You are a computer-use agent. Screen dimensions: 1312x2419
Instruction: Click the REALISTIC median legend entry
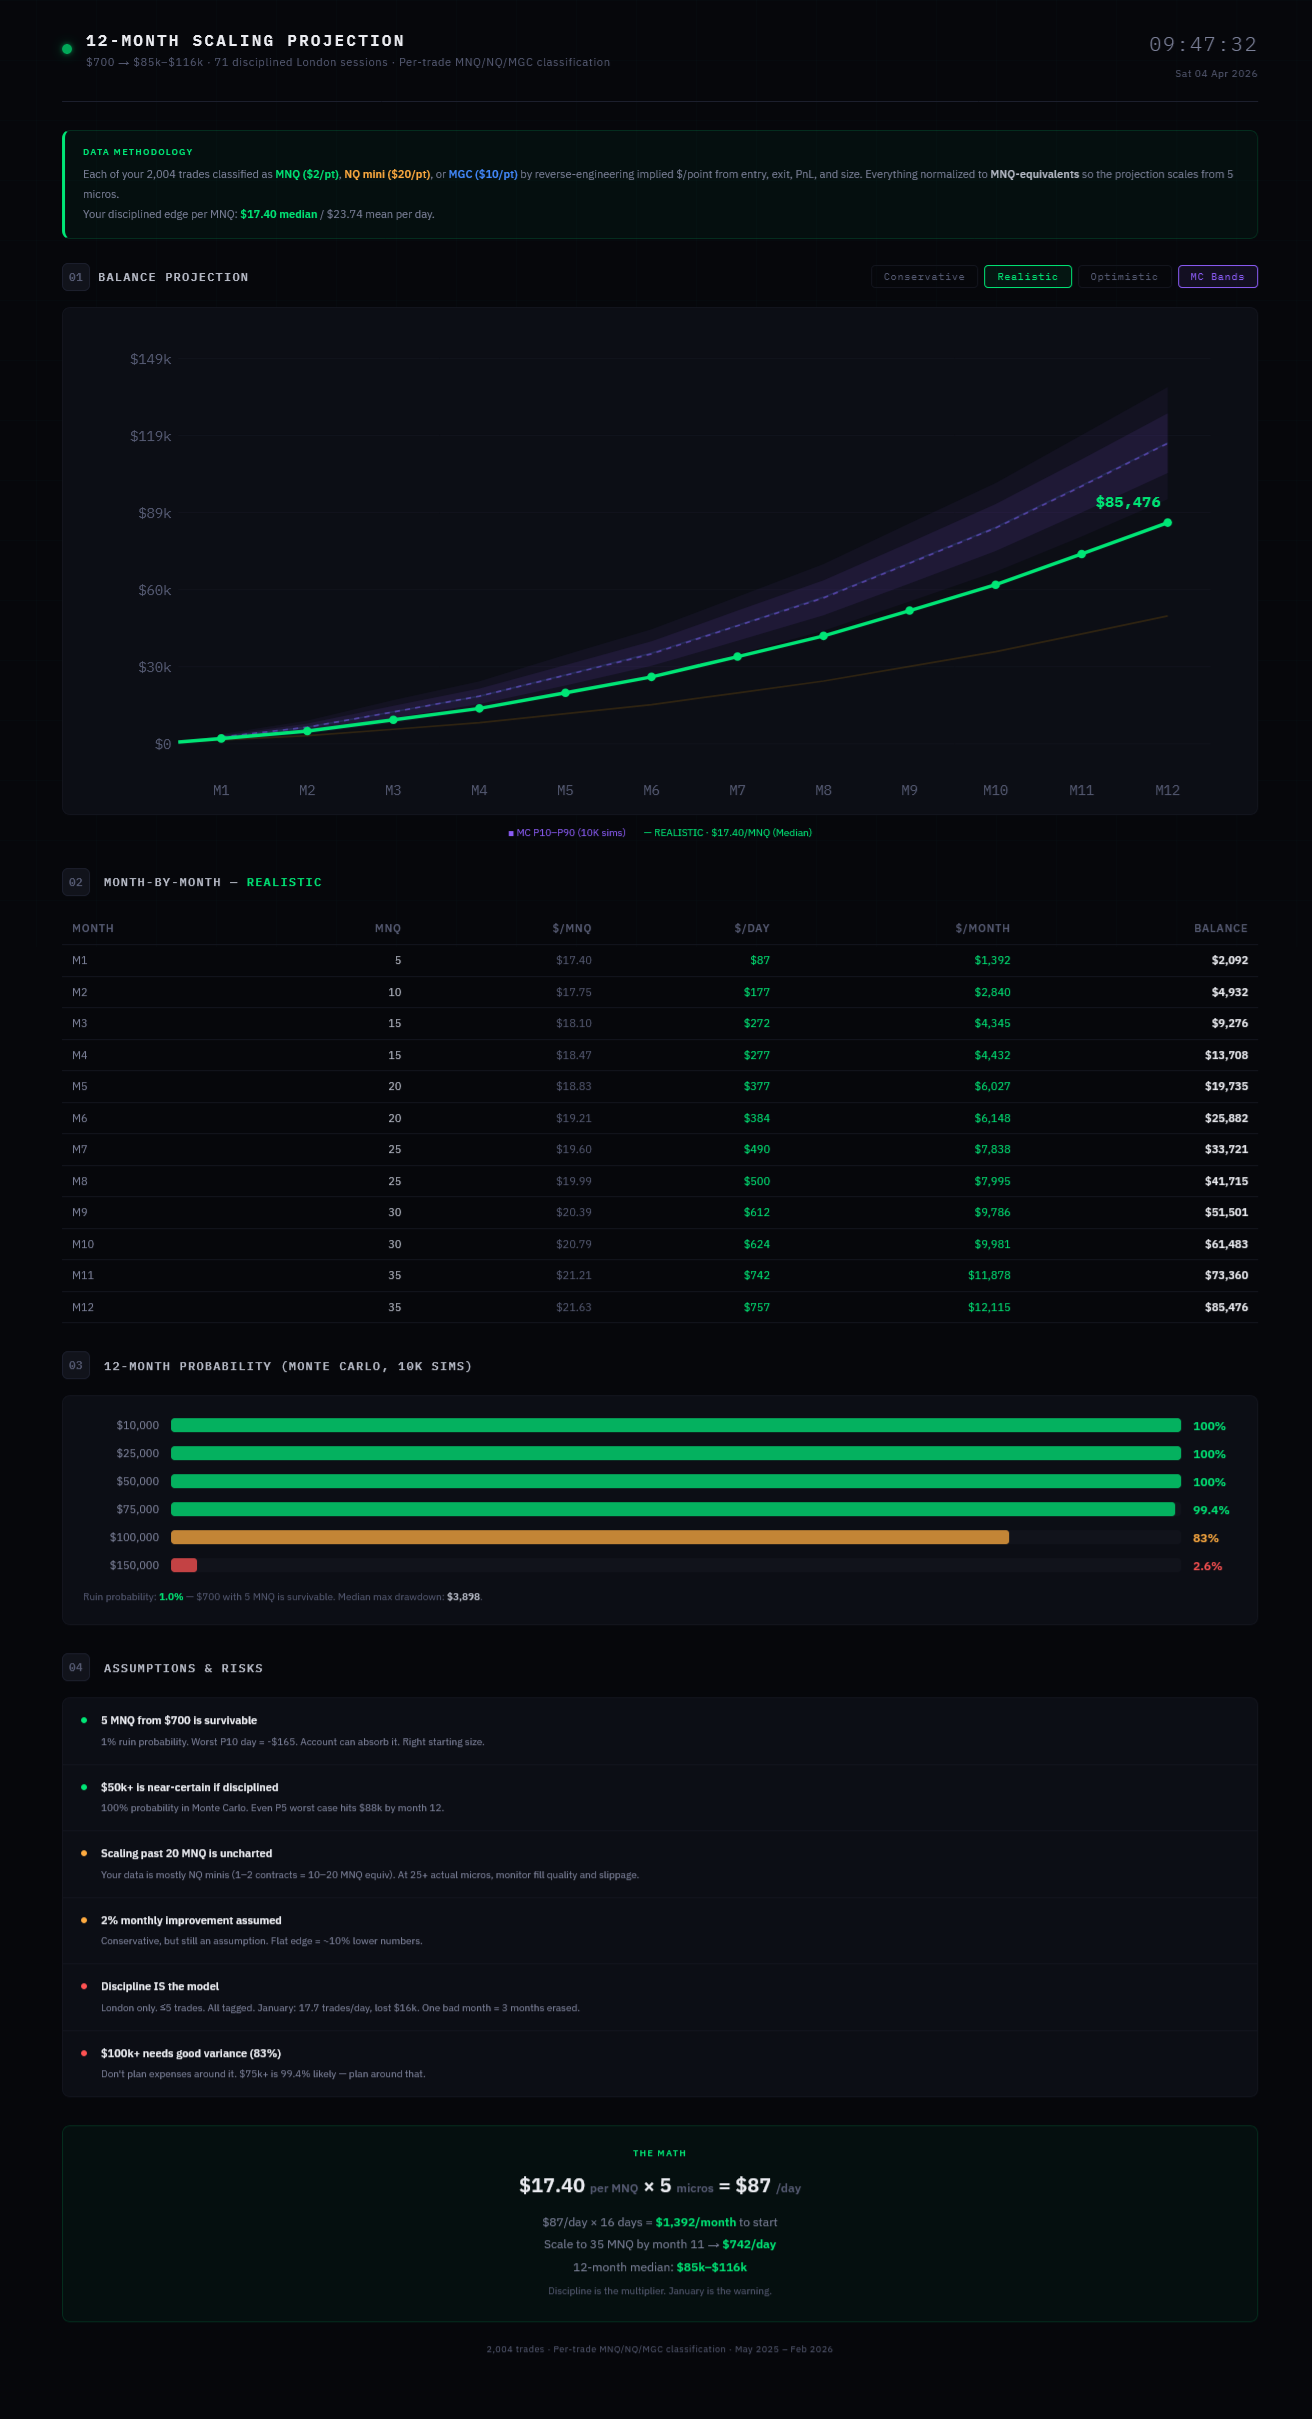pyautogui.click(x=728, y=833)
